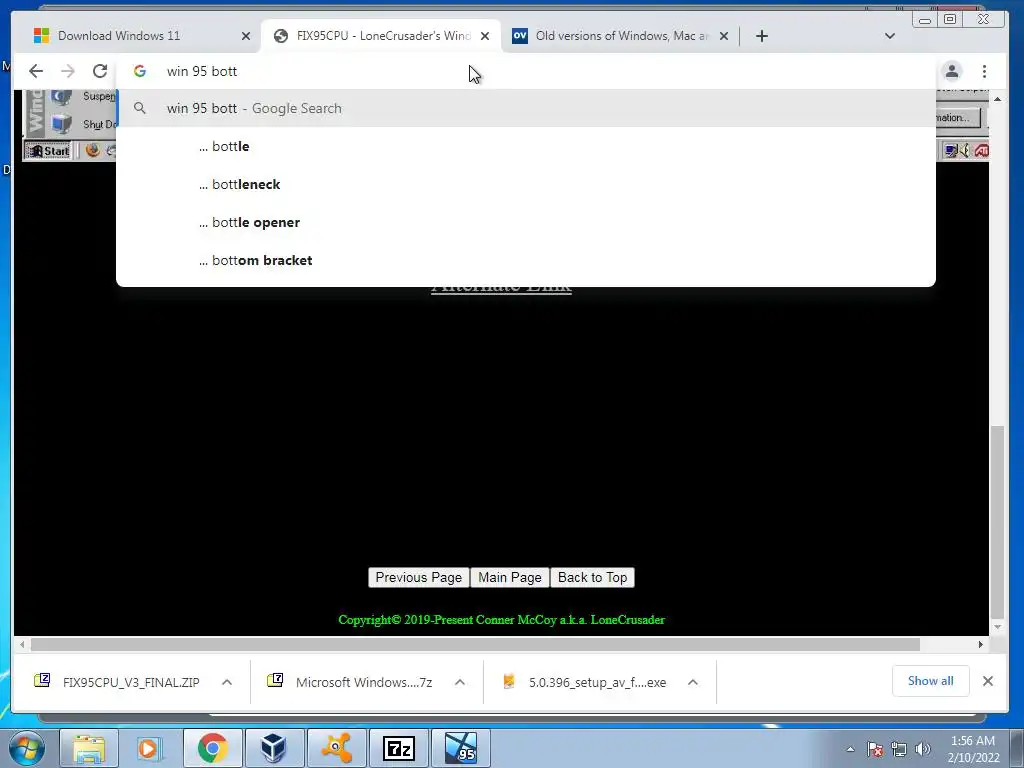Open VirtualBox from the taskbar
The width and height of the screenshot is (1024, 768).
(274, 748)
